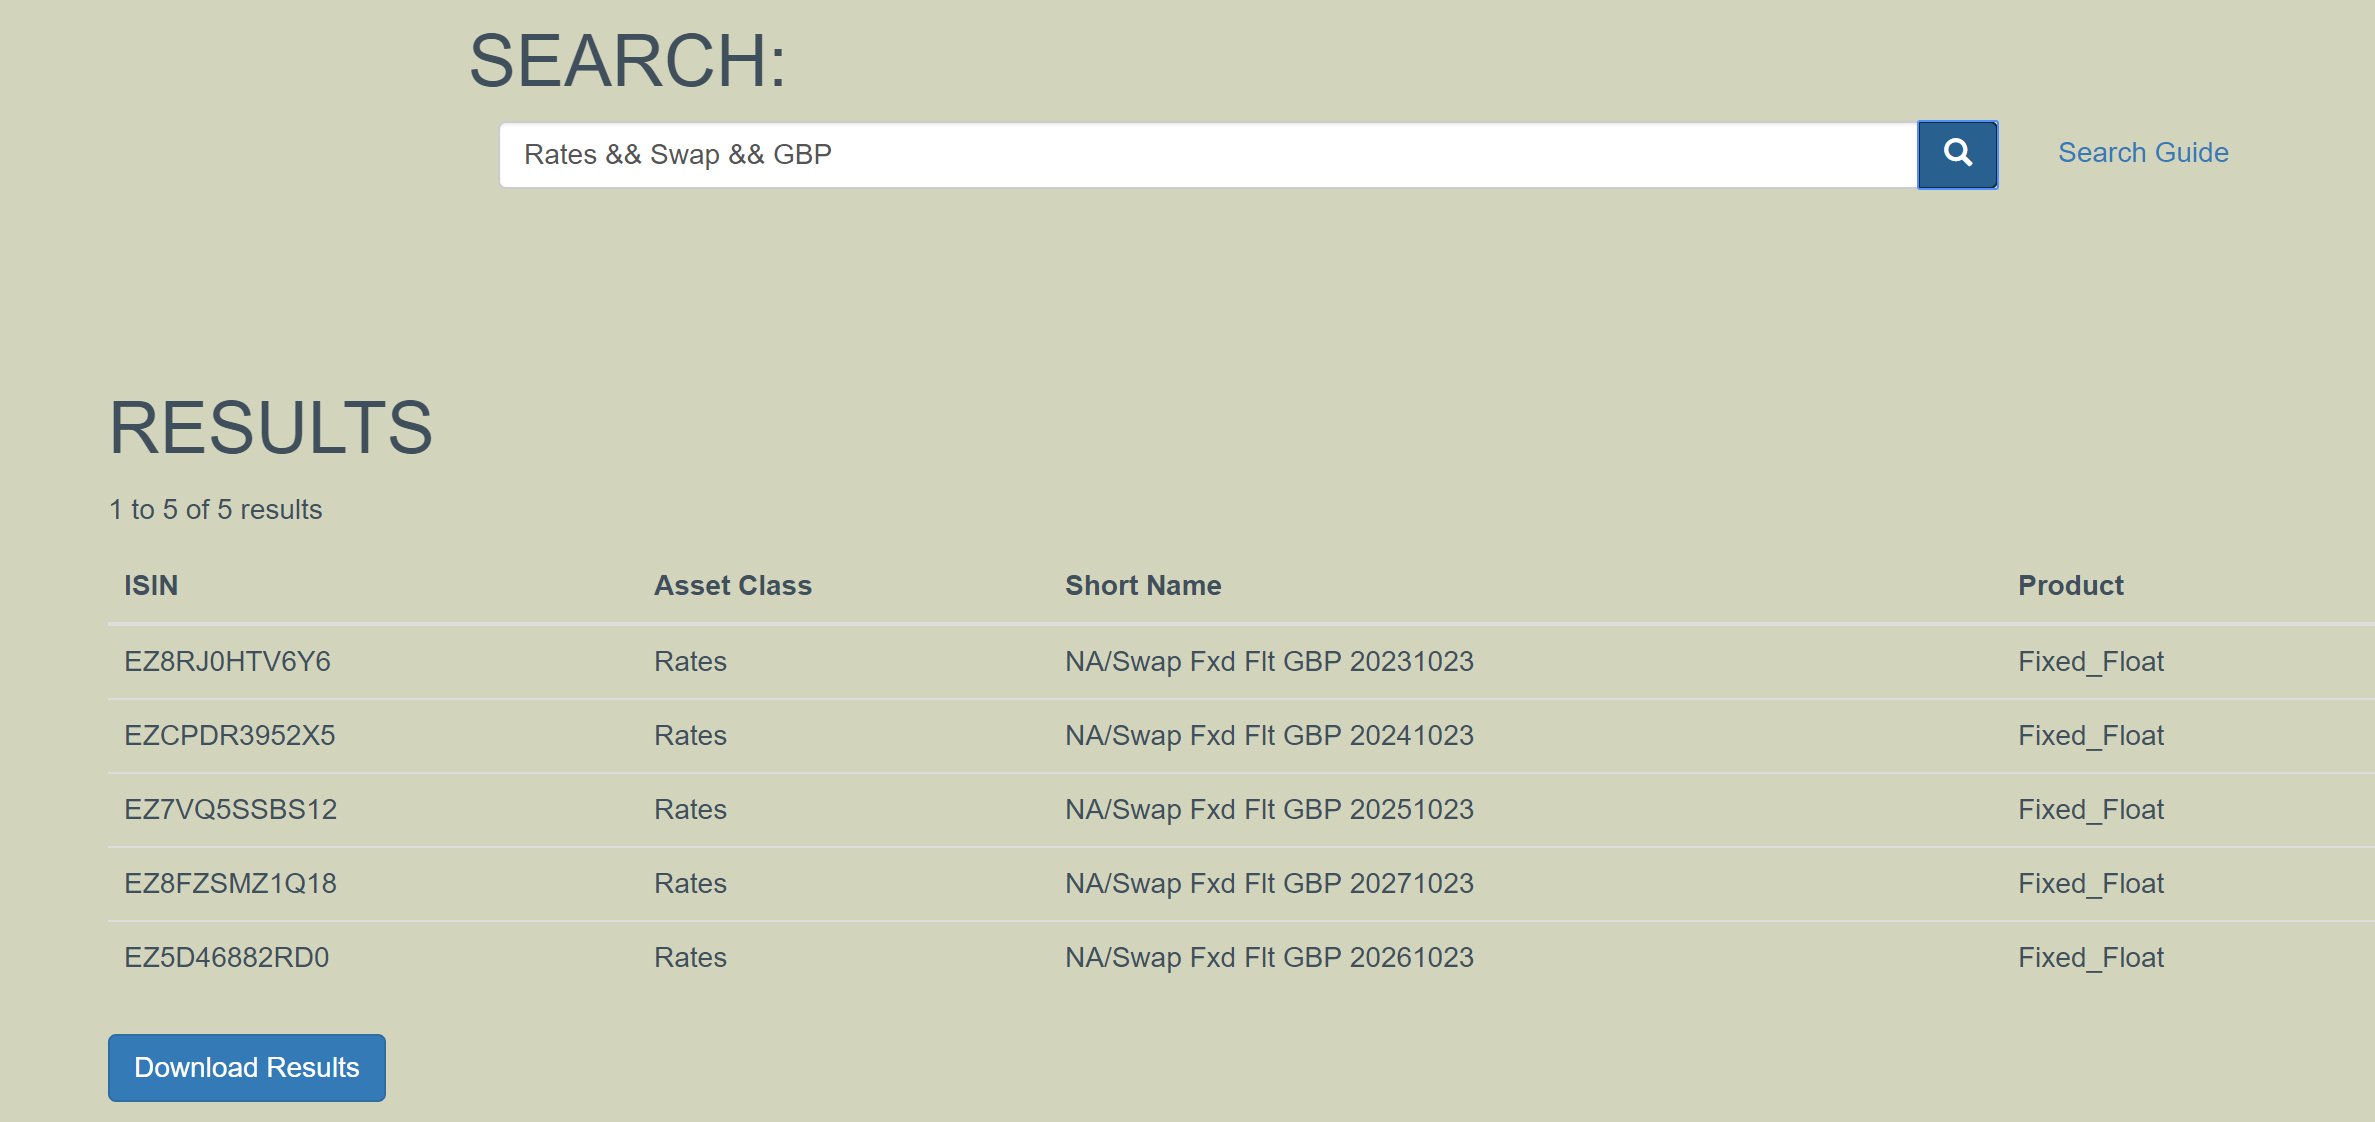The height and width of the screenshot is (1122, 2375).
Task: Select ISIN EZ8RJ0HTV6Y6 in results
Action: (227, 661)
